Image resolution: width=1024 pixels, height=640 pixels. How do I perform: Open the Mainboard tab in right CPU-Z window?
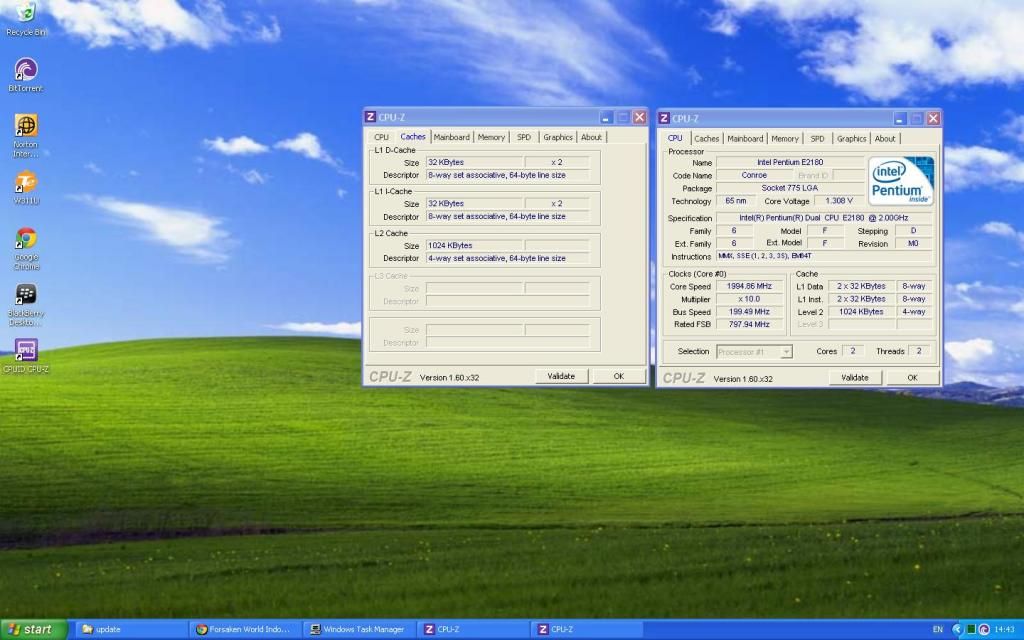(x=745, y=138)
